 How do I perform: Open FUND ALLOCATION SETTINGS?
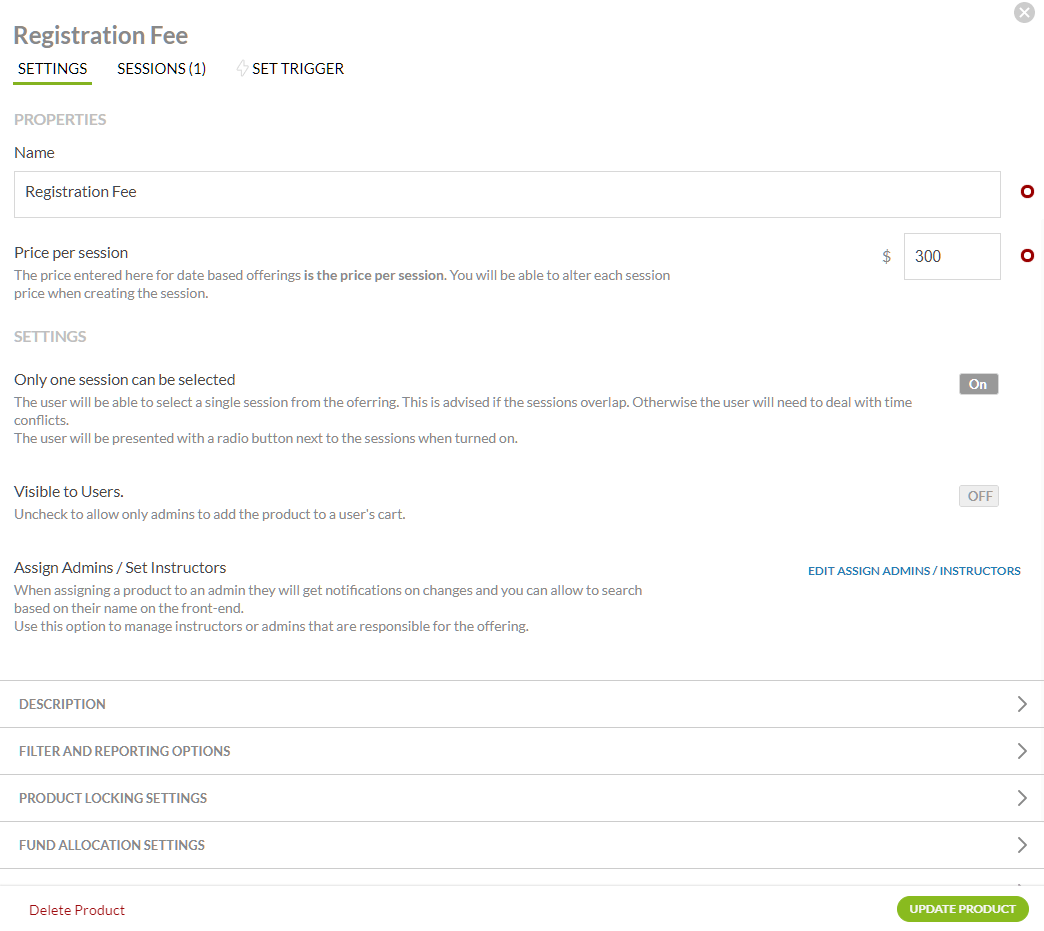[x=522, y=845]
